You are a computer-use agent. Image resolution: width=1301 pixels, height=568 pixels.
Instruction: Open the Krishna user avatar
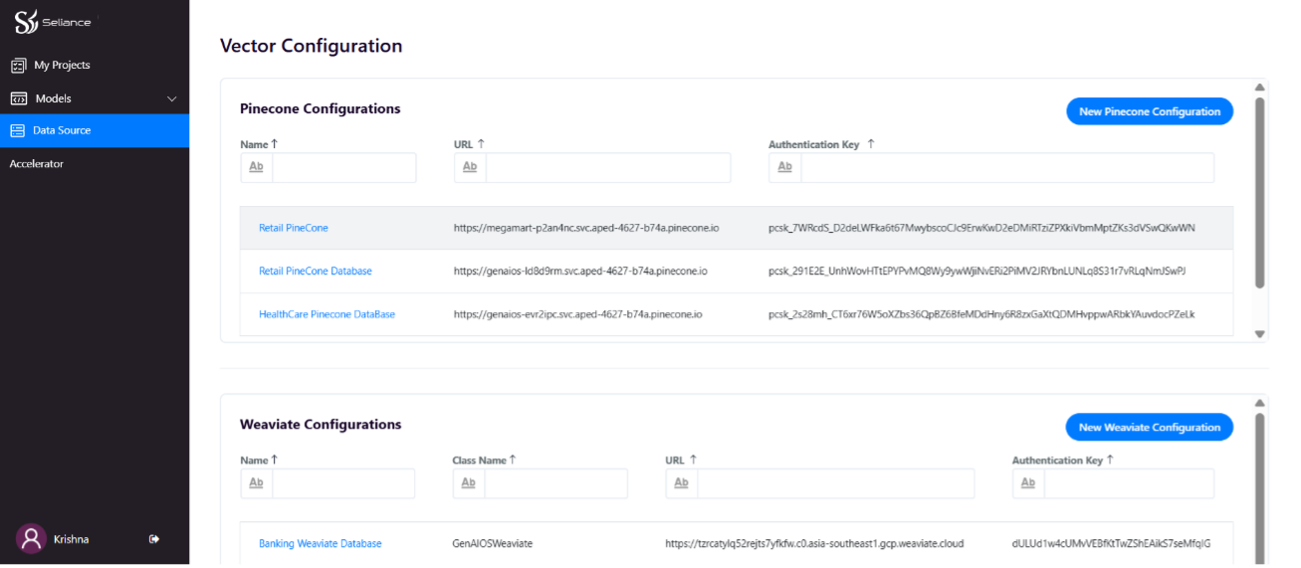click(31, 539)
